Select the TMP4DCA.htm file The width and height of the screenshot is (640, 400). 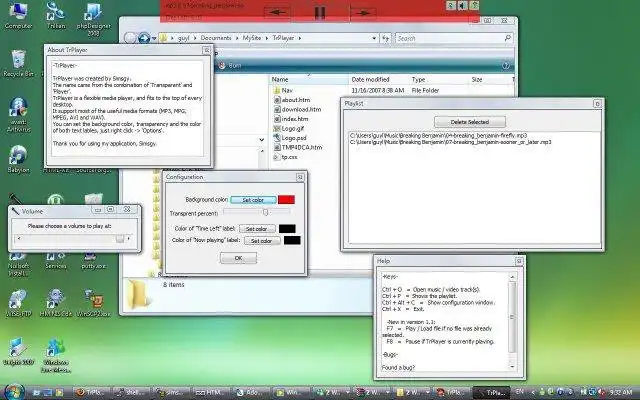pos(298,147)
